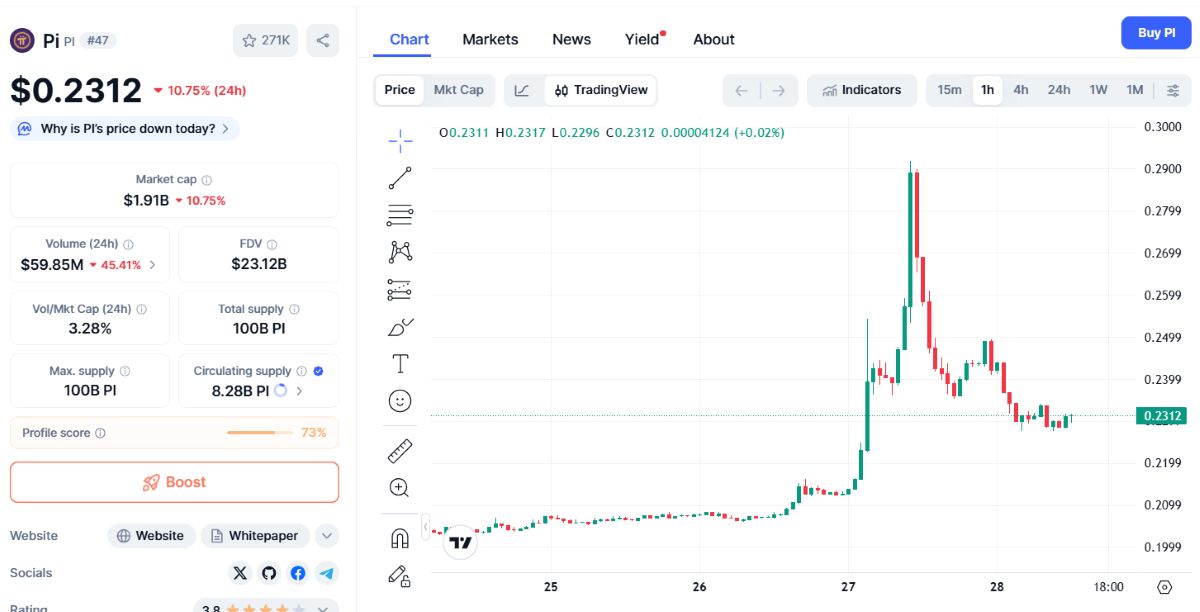Select the text annotation tool
1200x612 pixels.
[x=400, y=364]
